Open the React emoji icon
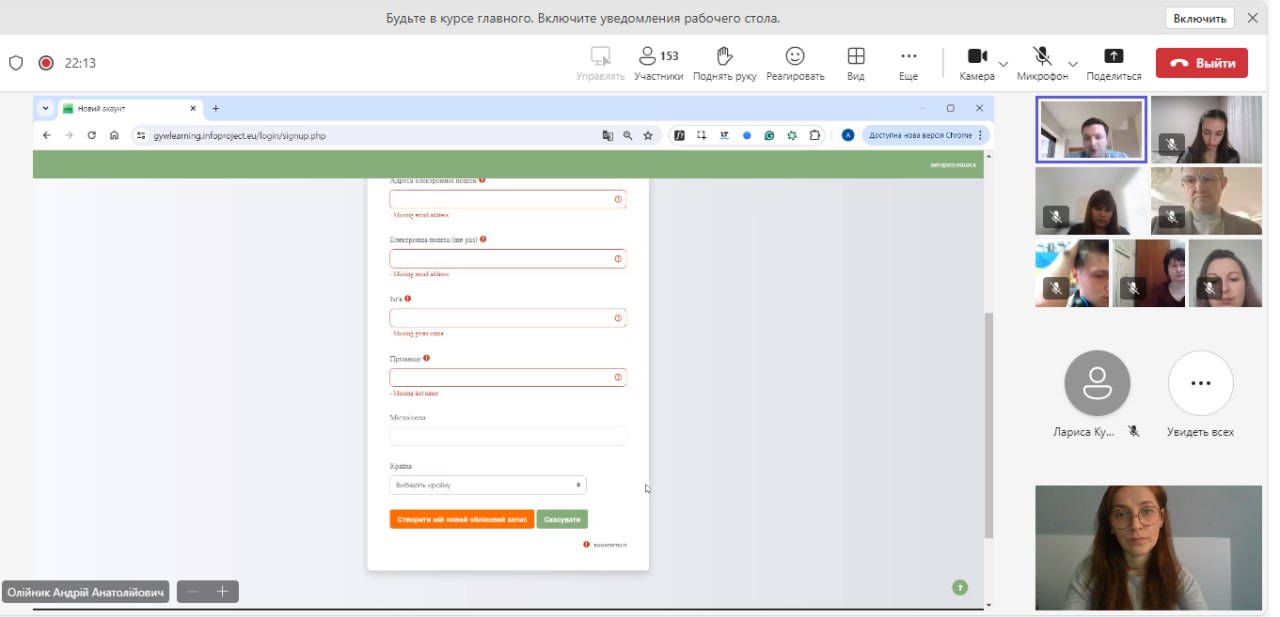The width and height of the screenshot is (1280, 617). [795, 56]
